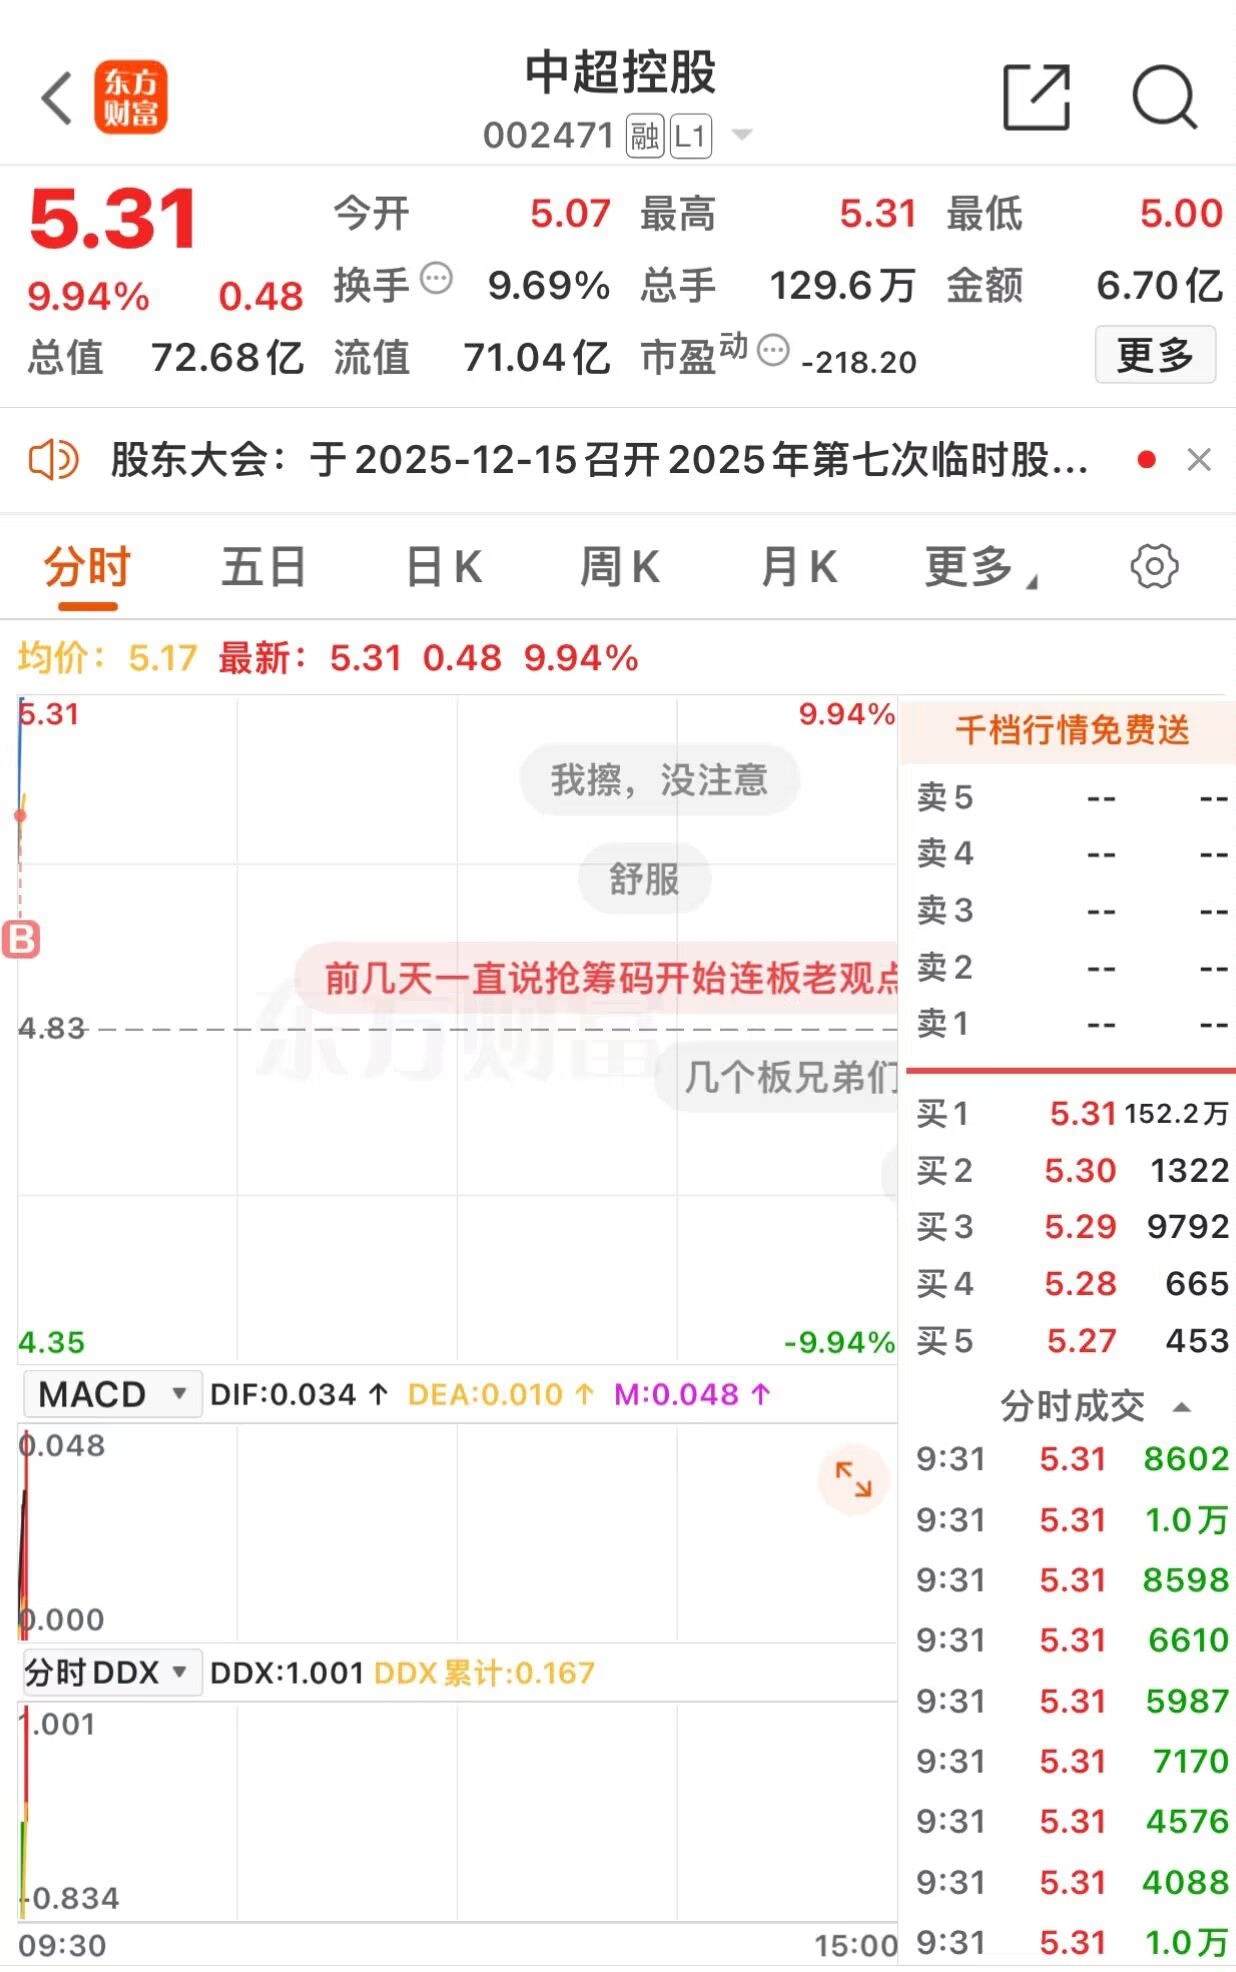Tap trade record with volume 4088
The height and width of the screenshot is (1972, 1236).
point(1072,1882)
